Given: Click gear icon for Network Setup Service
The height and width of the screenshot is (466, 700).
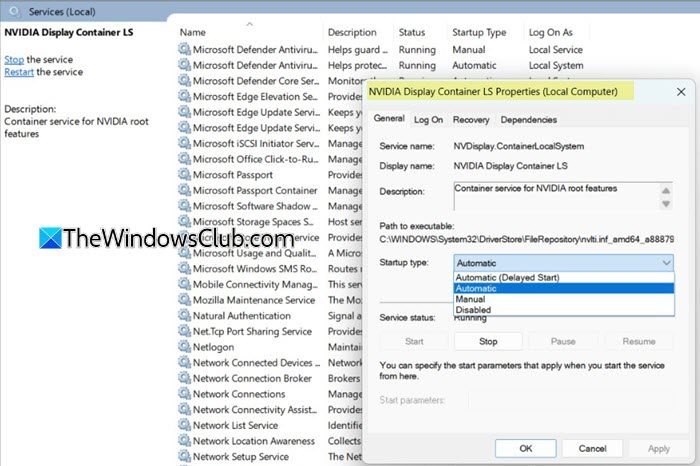Looking at the screenshot, I should 184,456.
